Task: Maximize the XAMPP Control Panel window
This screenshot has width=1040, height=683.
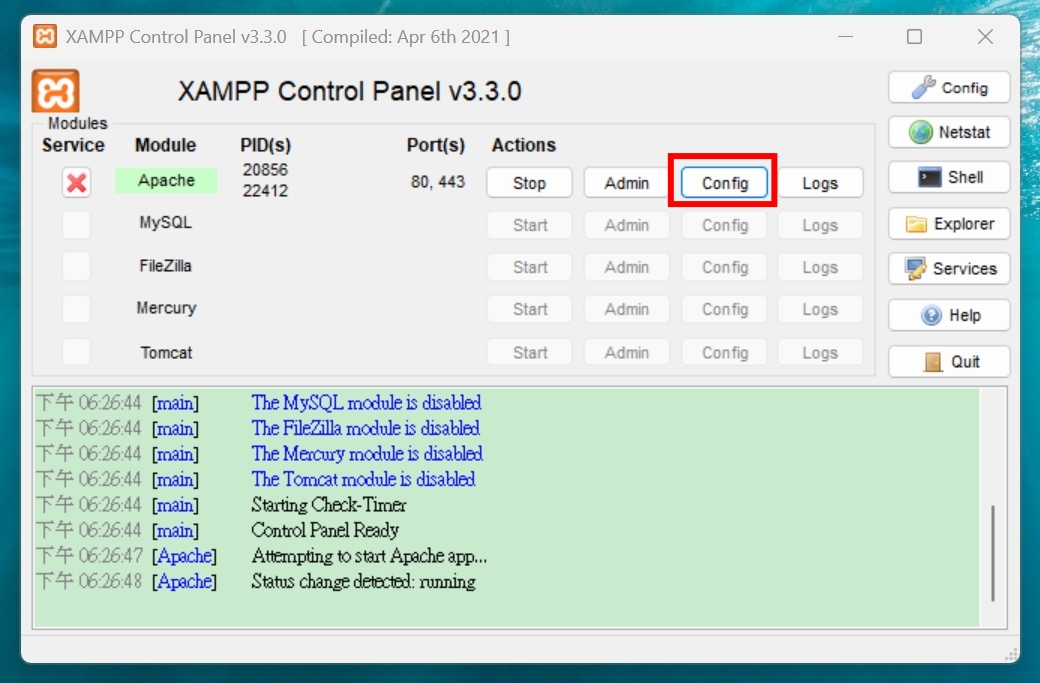Action: 915,36
